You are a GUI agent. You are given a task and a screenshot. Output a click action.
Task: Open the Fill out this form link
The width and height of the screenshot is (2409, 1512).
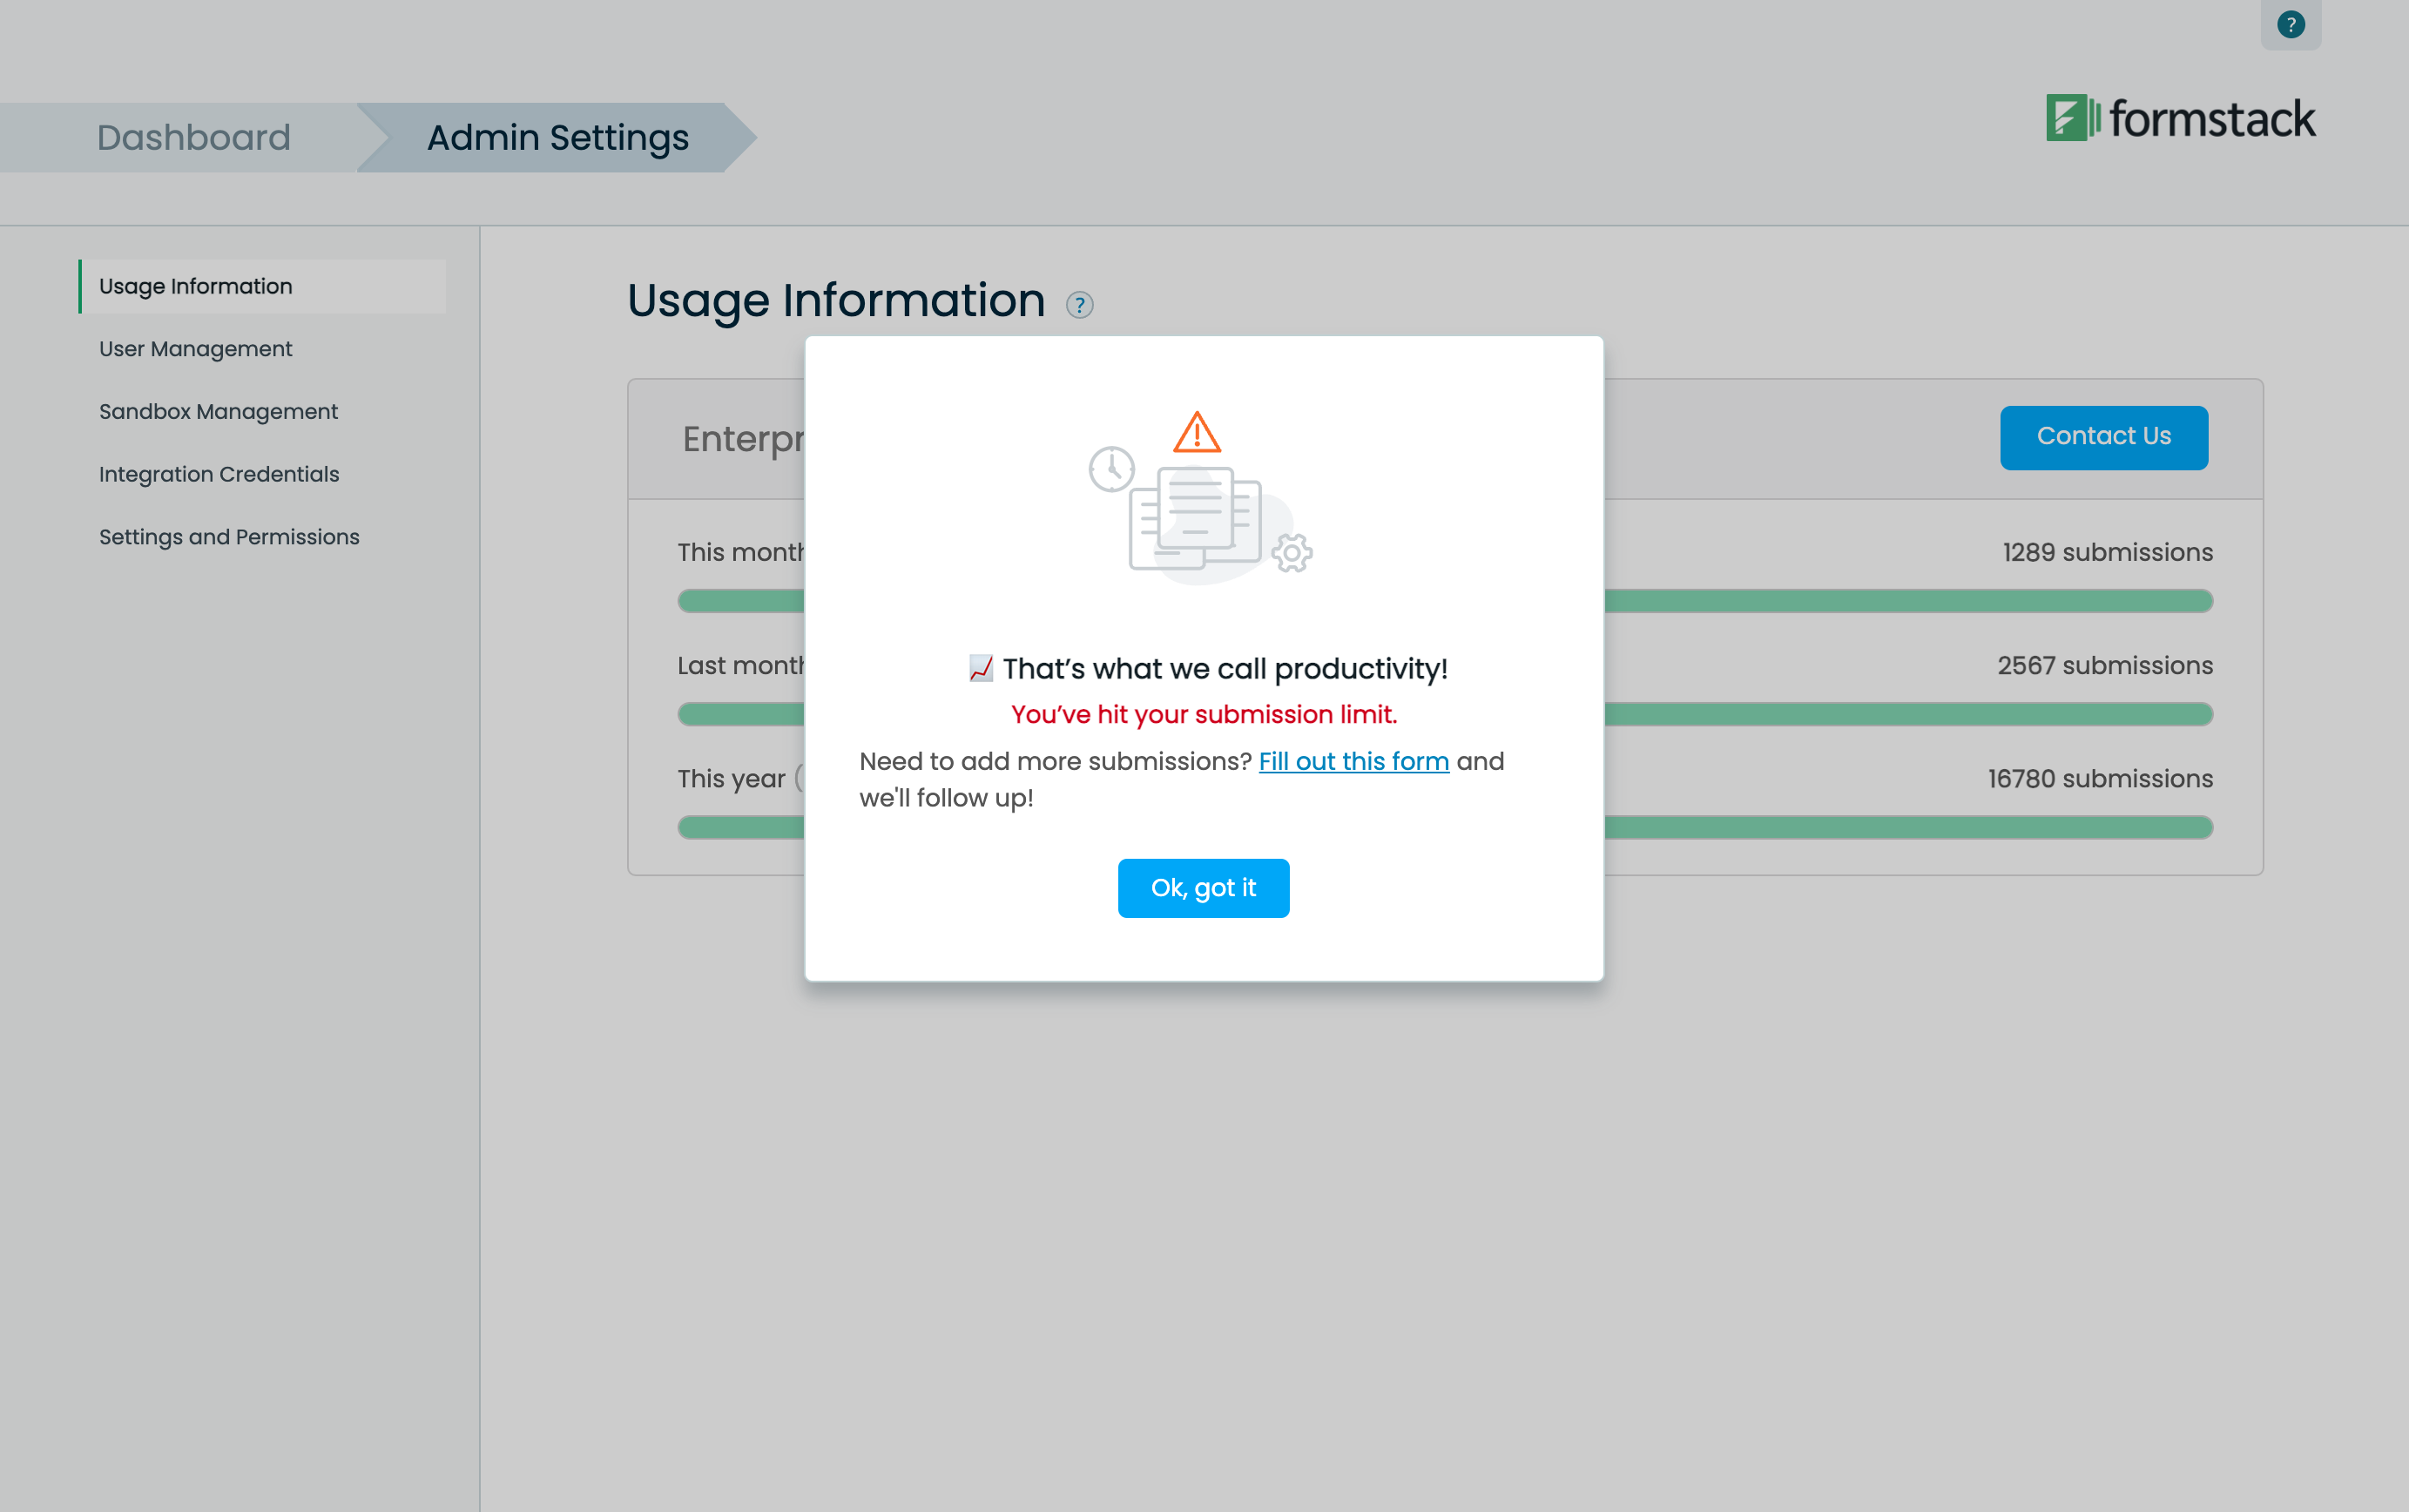1353,761
